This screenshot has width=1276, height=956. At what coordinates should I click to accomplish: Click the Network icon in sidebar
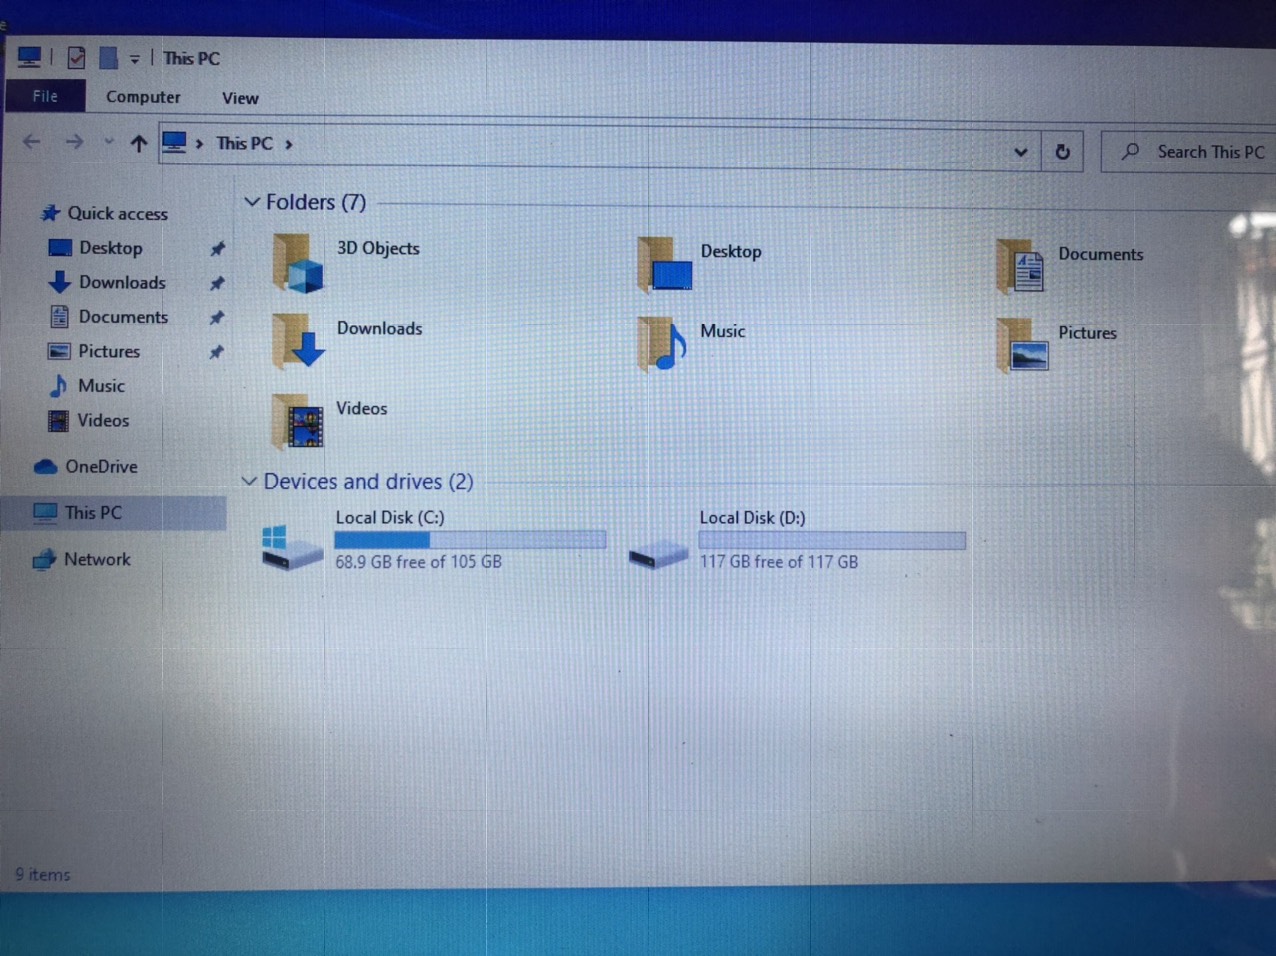[44, 559]
